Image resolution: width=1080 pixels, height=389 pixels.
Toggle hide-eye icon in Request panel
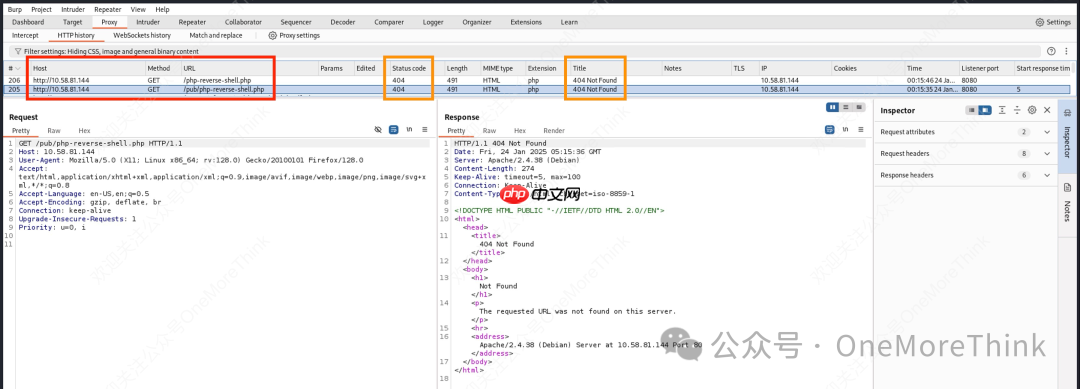pyautogui.click(x=377, y=129)
